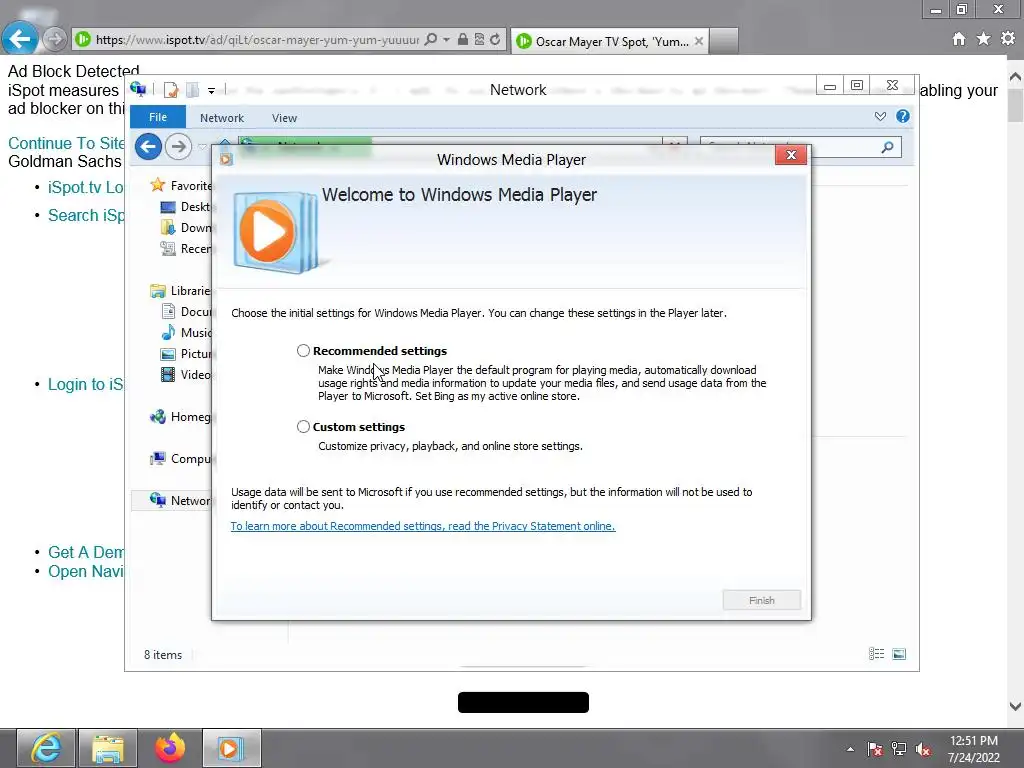This screenshot has width=1024, height=768.
Task: Open the View ribbon tab
Action: coord(284,118)
